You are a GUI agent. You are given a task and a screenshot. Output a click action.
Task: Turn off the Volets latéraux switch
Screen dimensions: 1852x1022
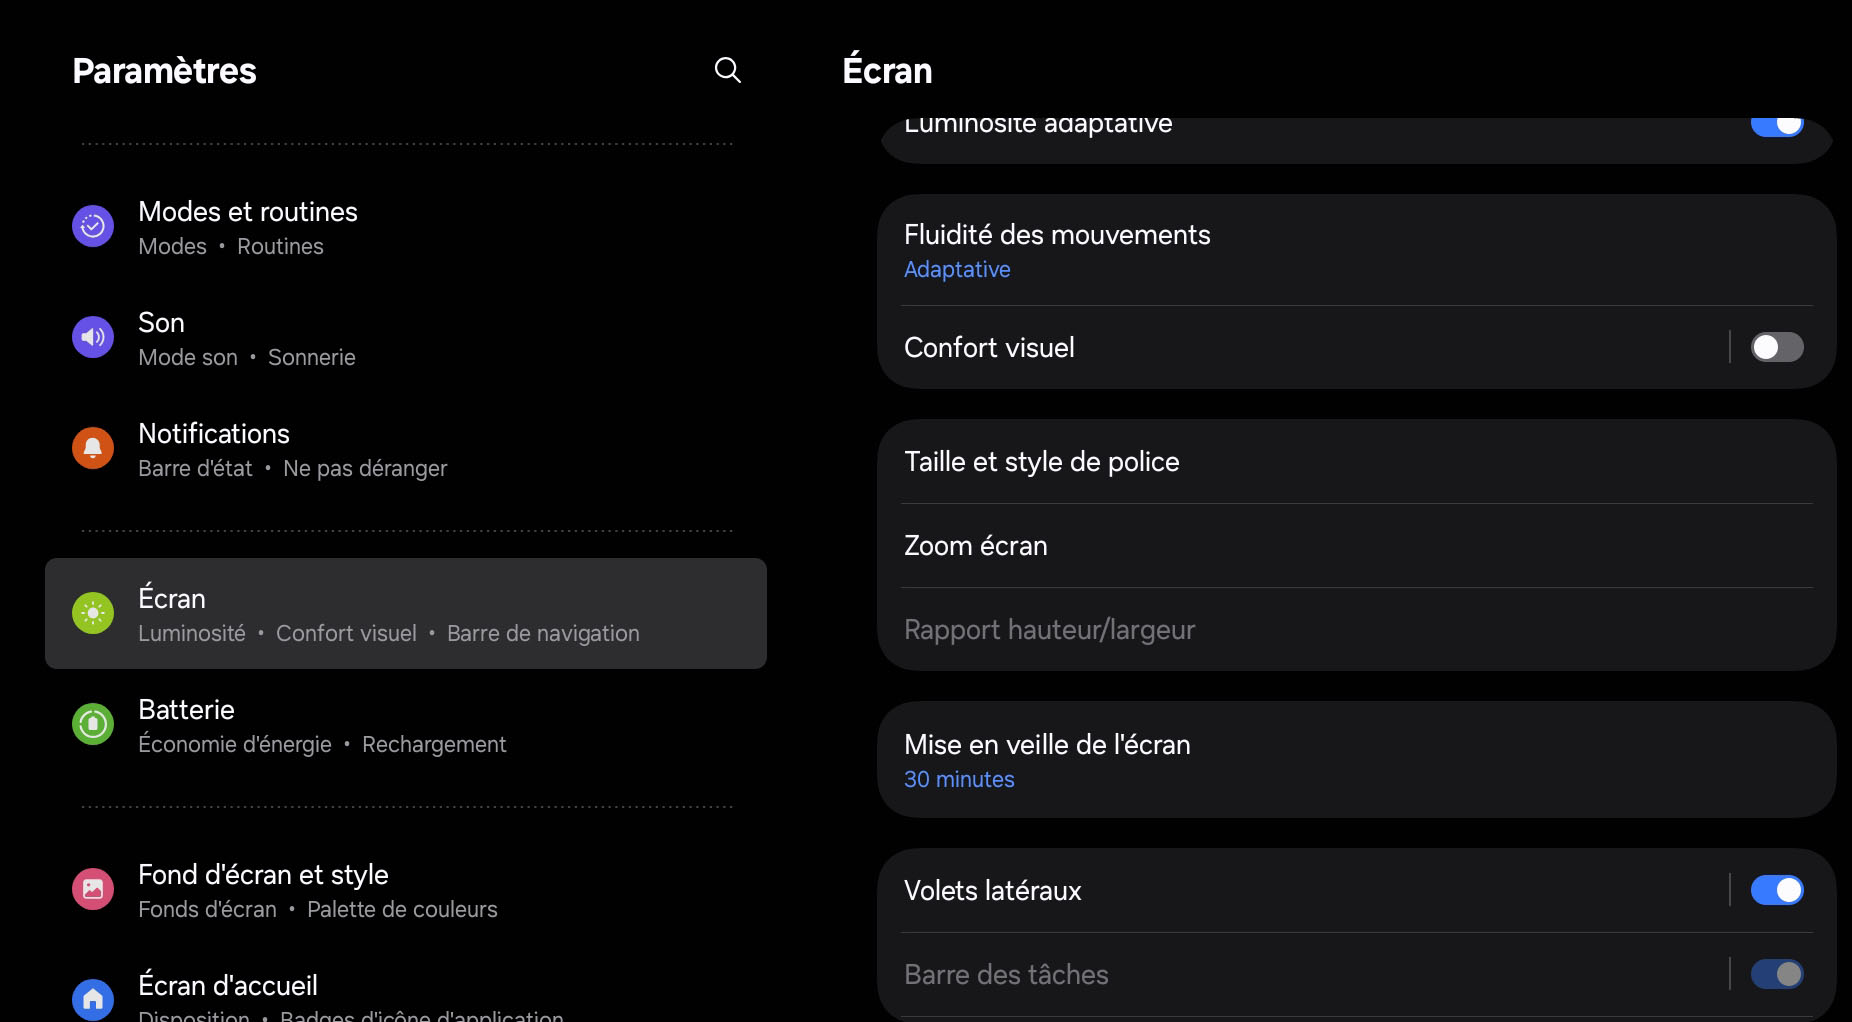(1776, 890)
